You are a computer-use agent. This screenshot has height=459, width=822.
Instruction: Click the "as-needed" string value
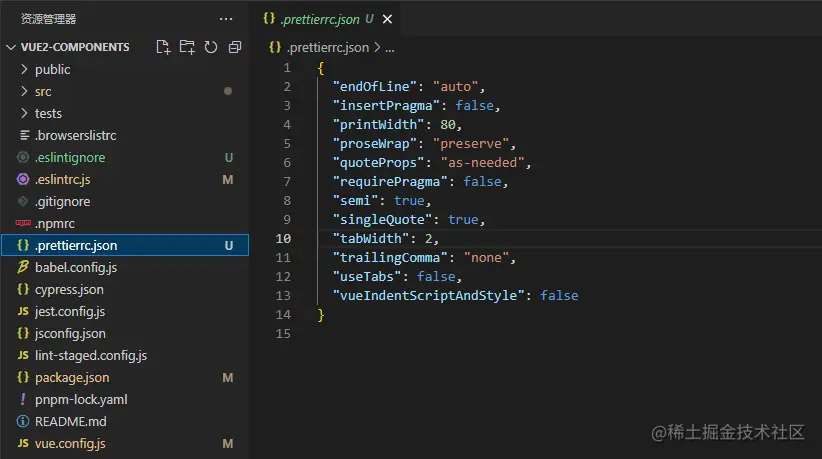click(x=482, y=162)
